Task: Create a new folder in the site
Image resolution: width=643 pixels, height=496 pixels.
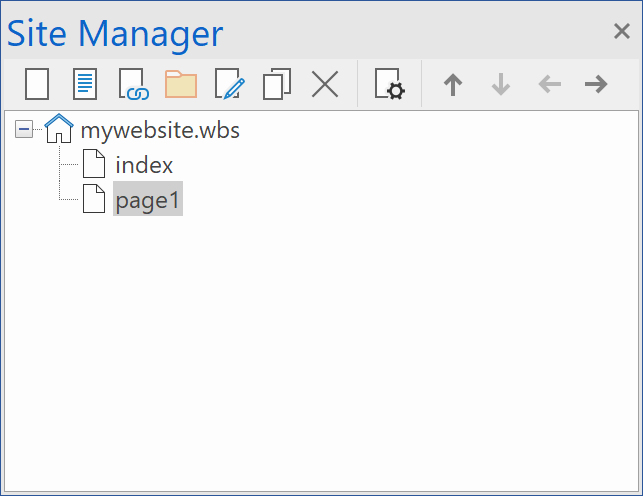Action: coord(181,84)
